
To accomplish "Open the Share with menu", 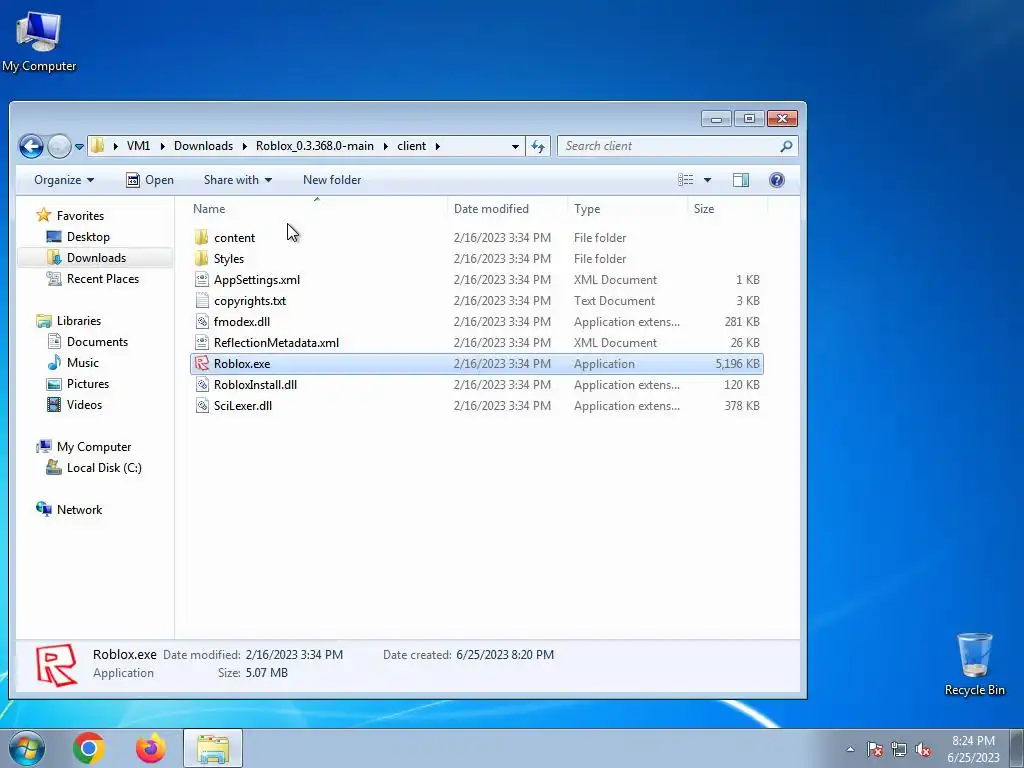I will coord(238,180).
